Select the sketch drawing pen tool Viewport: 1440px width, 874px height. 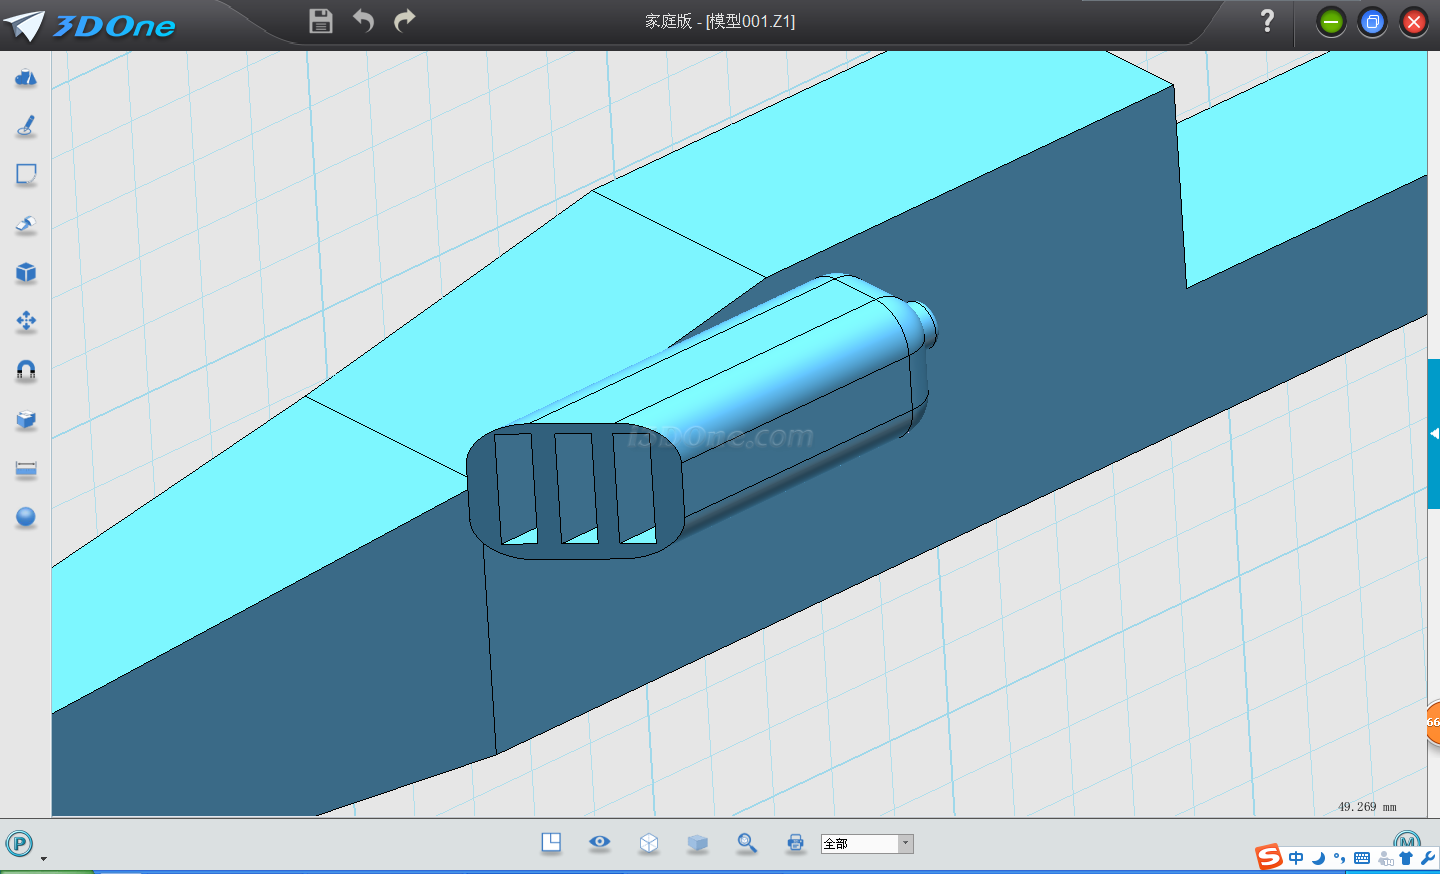click(x=26, y=126)
